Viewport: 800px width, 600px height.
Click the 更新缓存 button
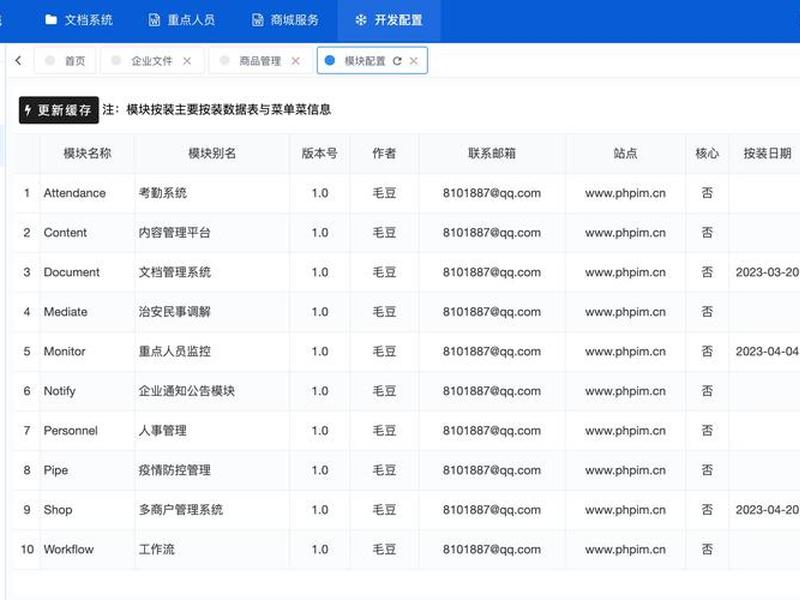click(59, 110)
